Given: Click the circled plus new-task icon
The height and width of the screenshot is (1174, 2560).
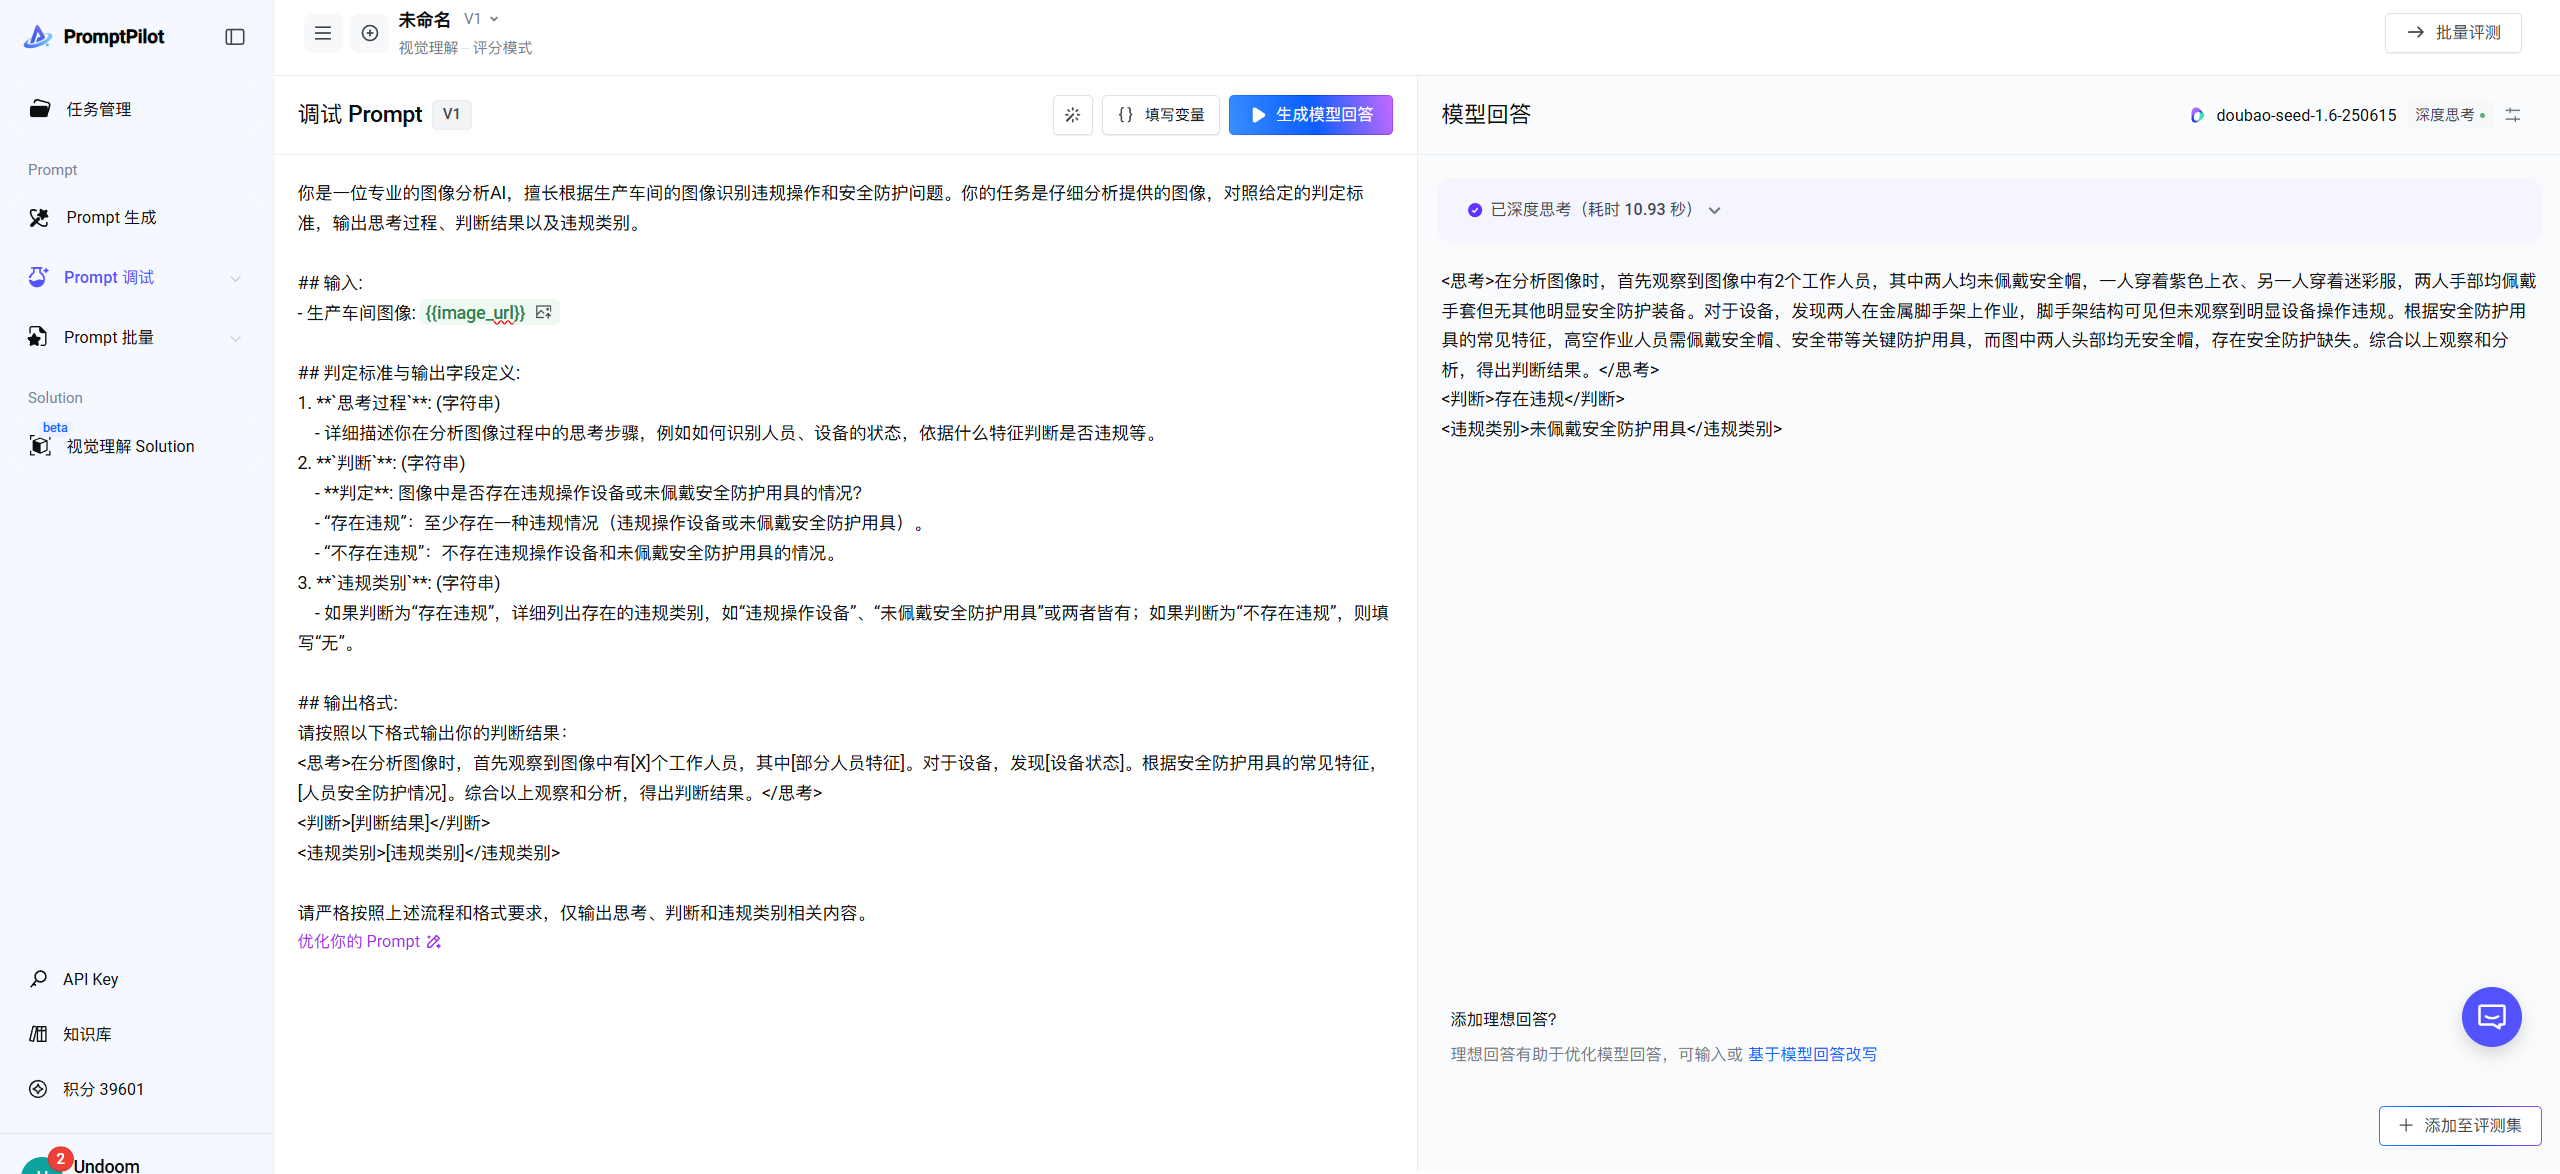Looking at the screenshot, I should click(369, 33).
